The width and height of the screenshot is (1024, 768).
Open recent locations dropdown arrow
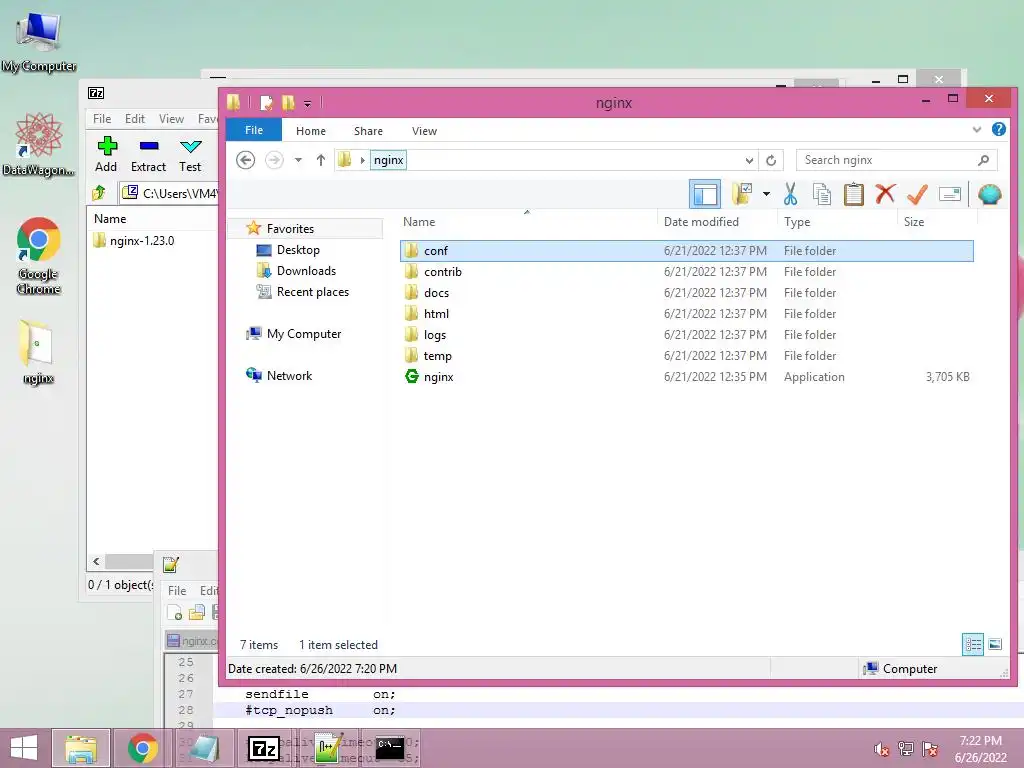pos(298,160)
